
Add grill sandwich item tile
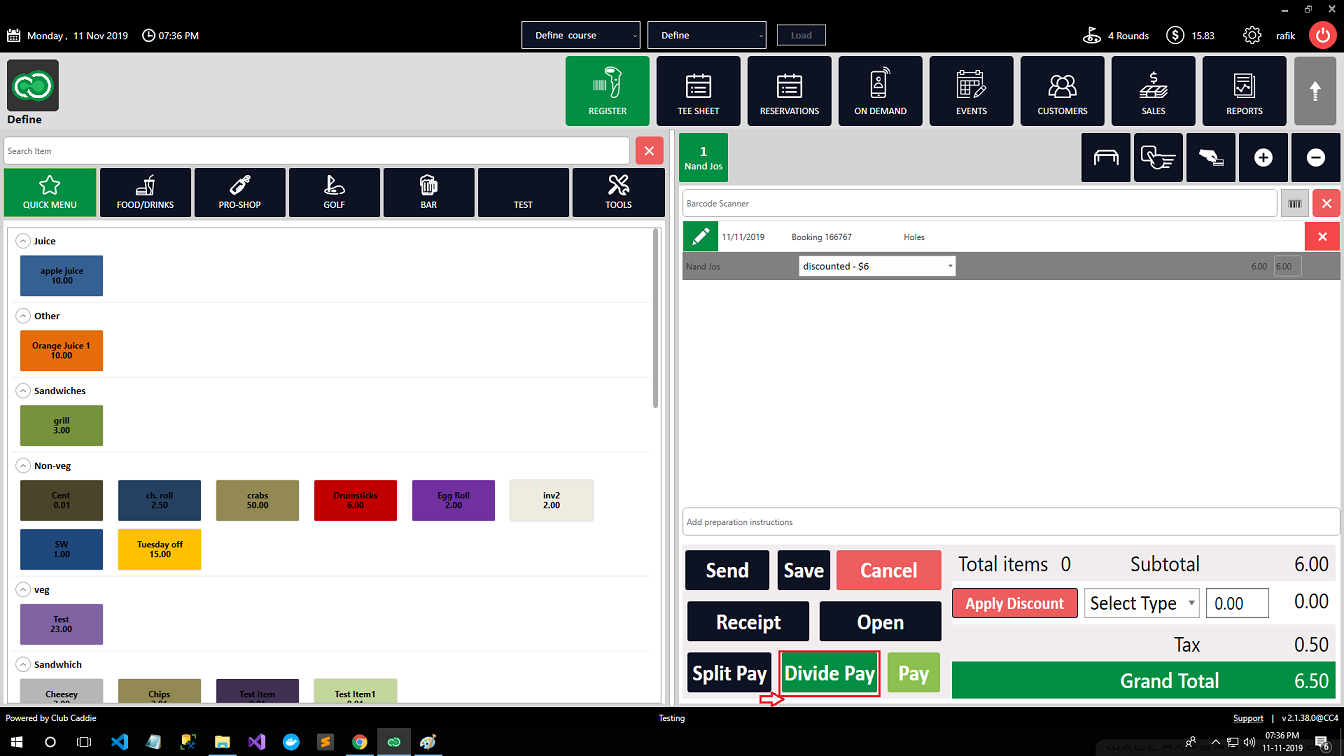[61, 426]
